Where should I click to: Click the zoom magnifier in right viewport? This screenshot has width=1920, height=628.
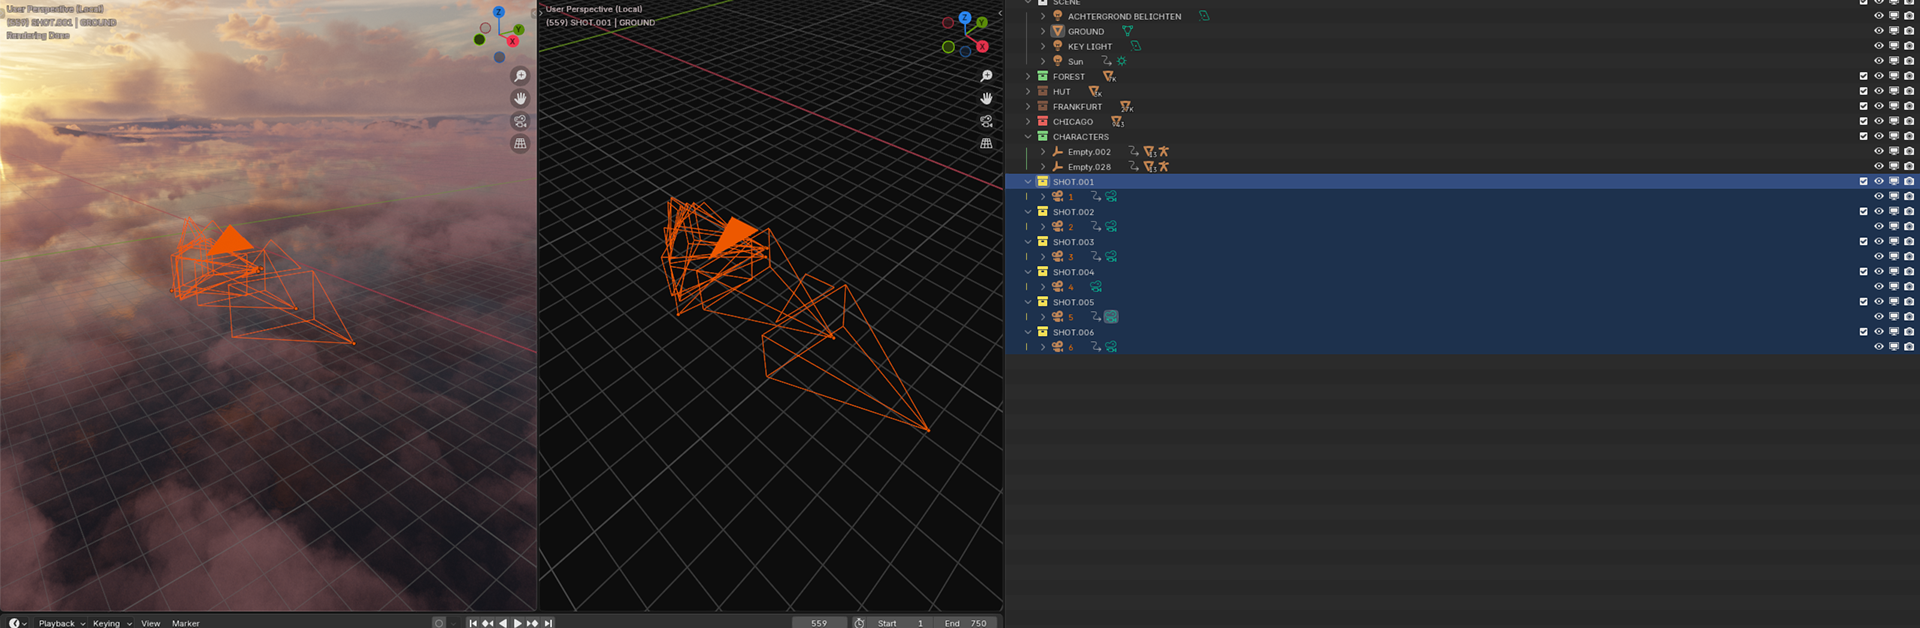(986, 76)
